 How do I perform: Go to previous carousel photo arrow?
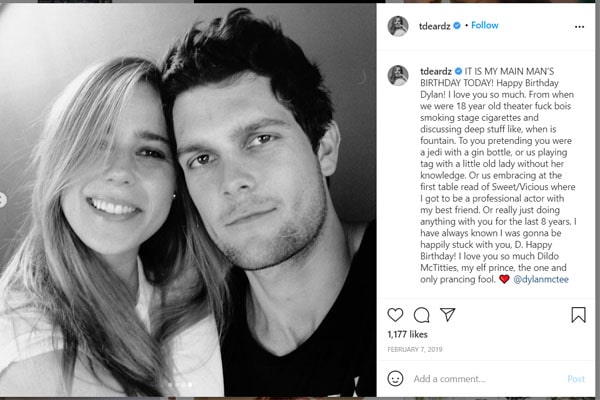tap(3, 200)
